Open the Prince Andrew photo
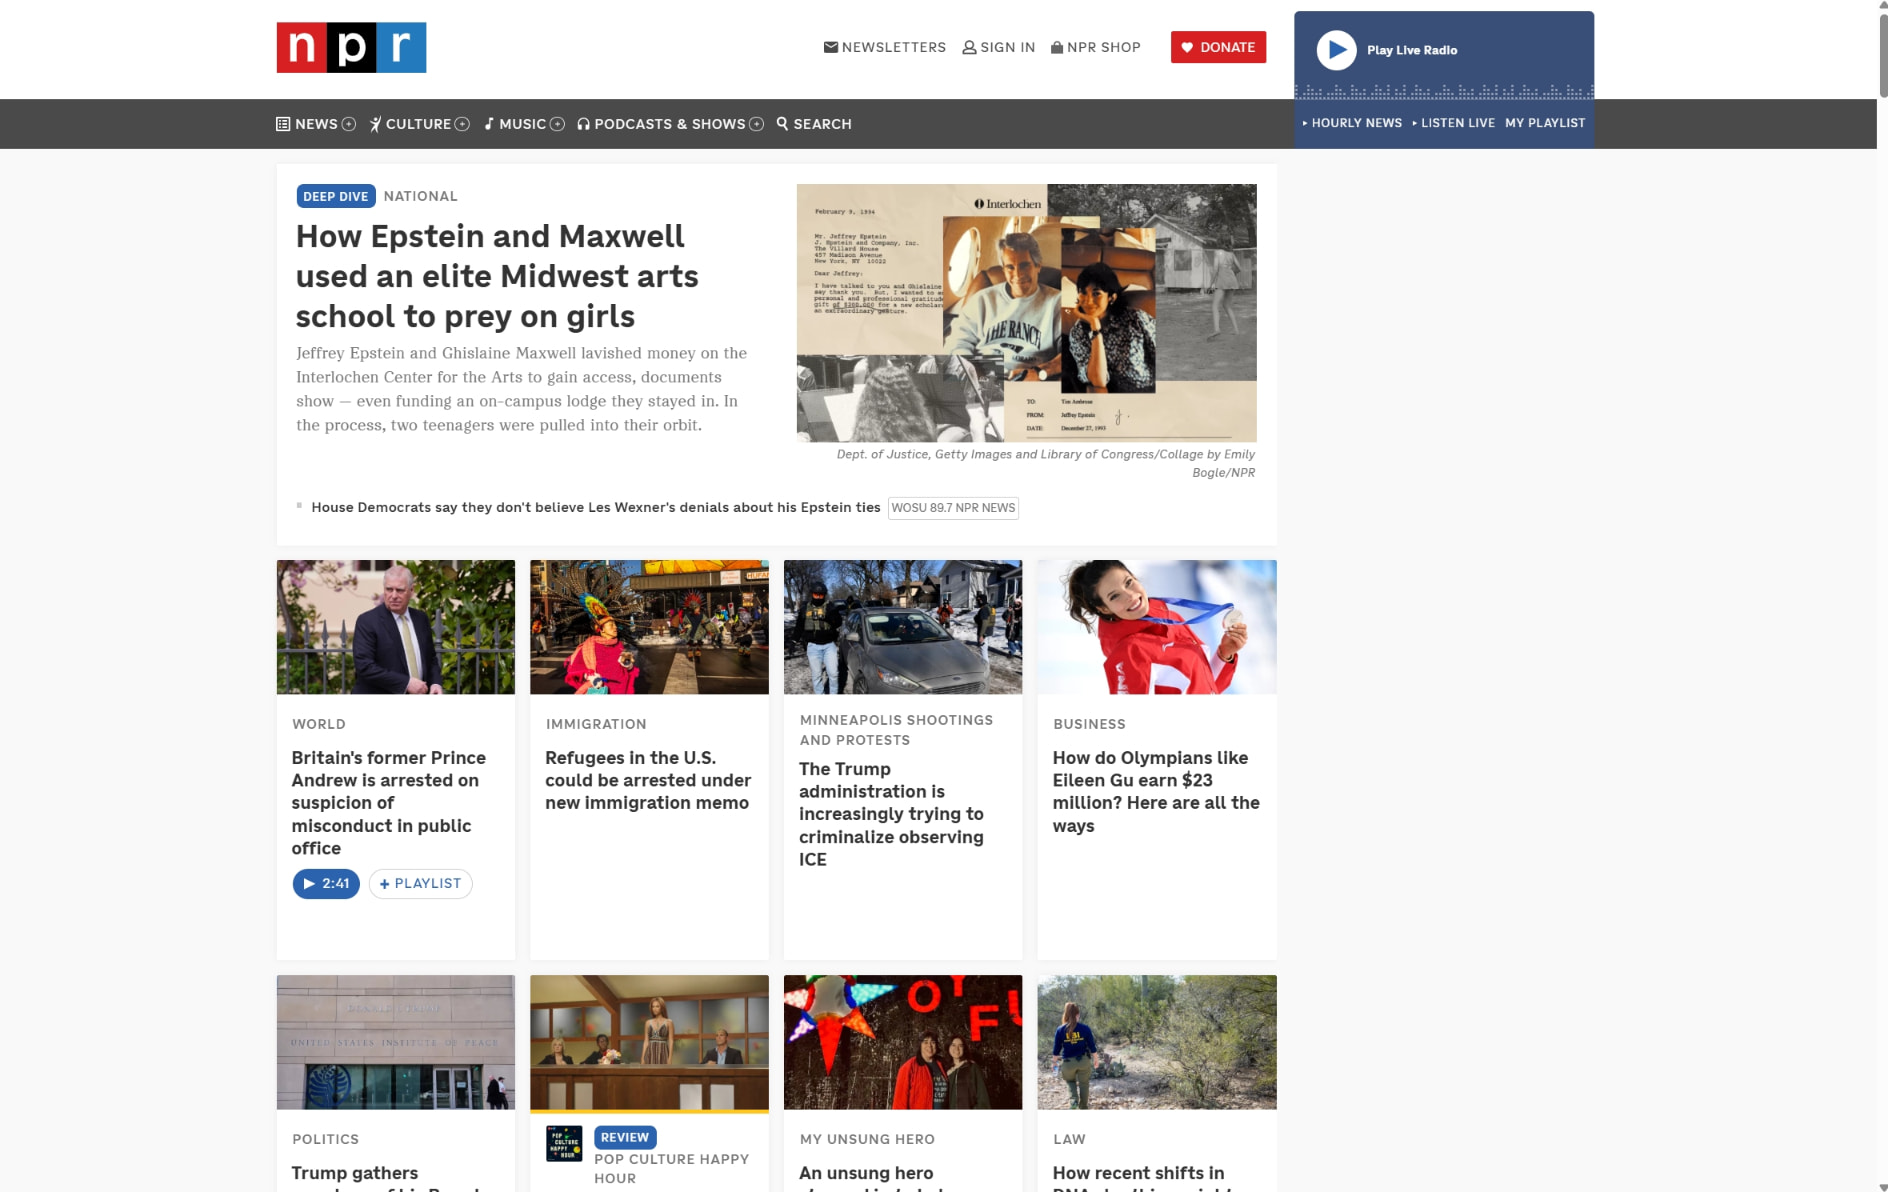The image size is (1888, 1192). (x=396, y=627)
